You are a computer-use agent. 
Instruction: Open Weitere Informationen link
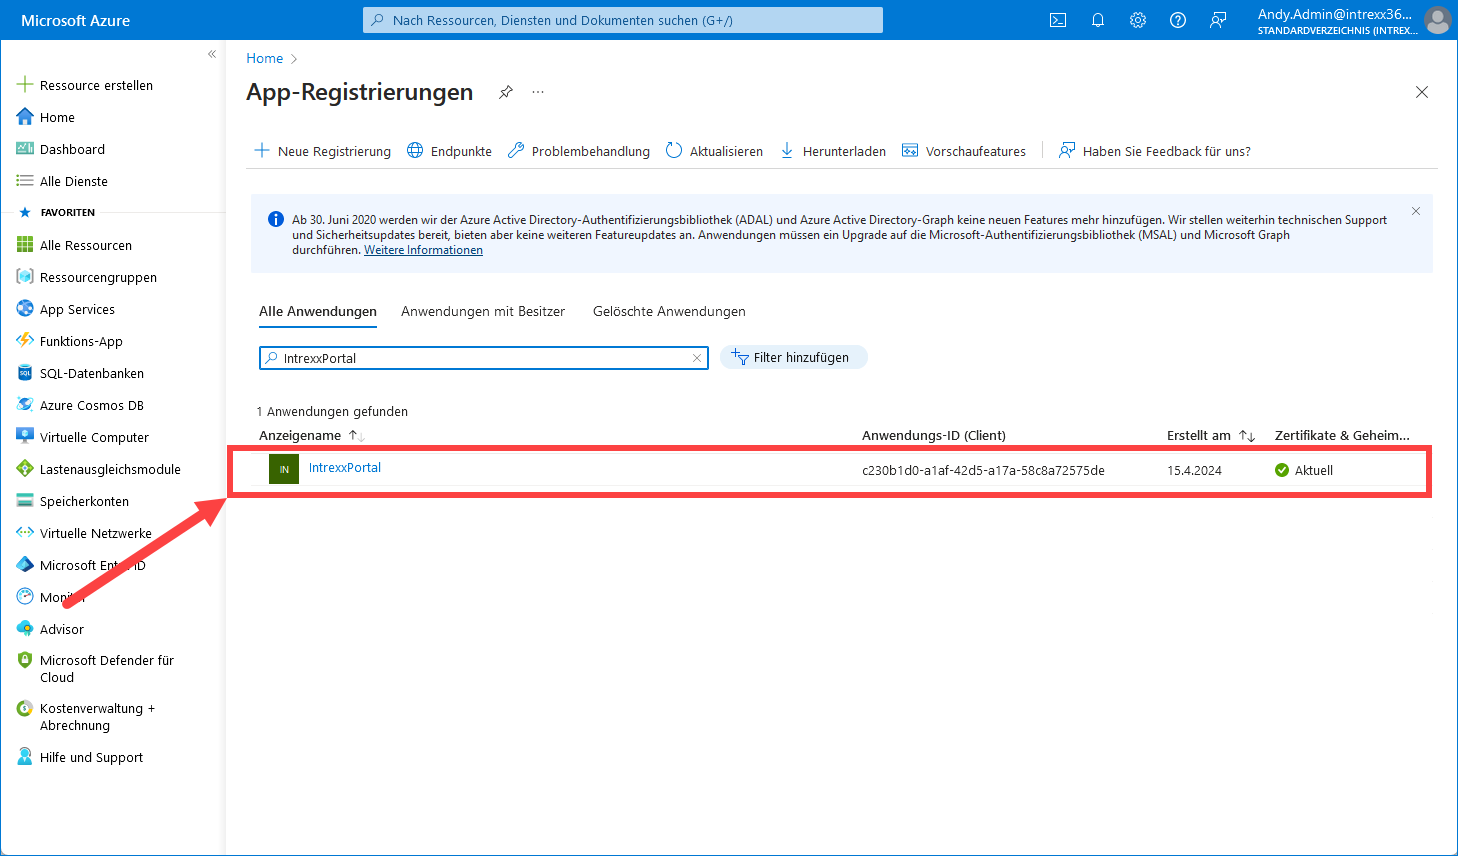[423, 250]
